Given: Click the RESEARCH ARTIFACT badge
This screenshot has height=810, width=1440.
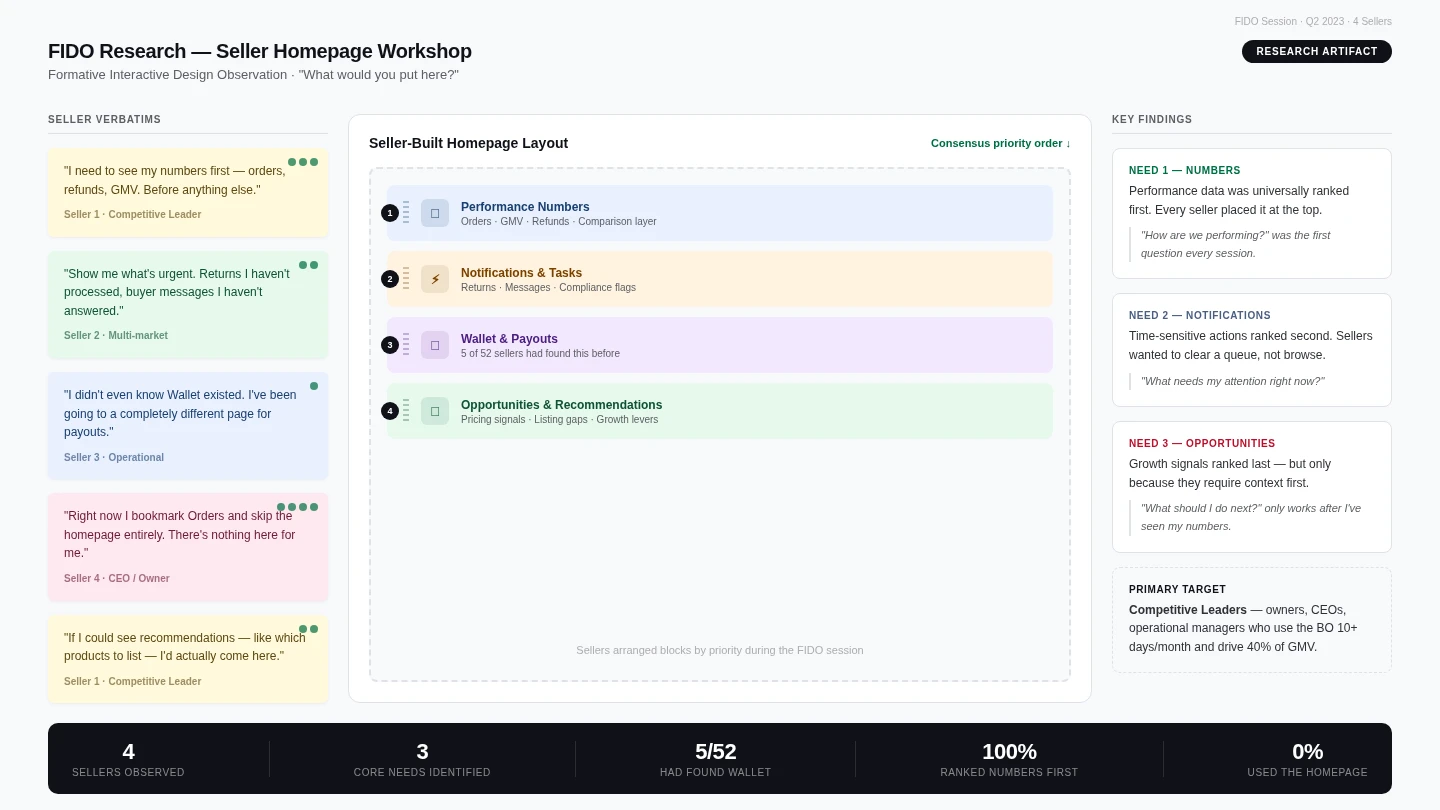Looking at the screenshot, I should [1316, 51].
